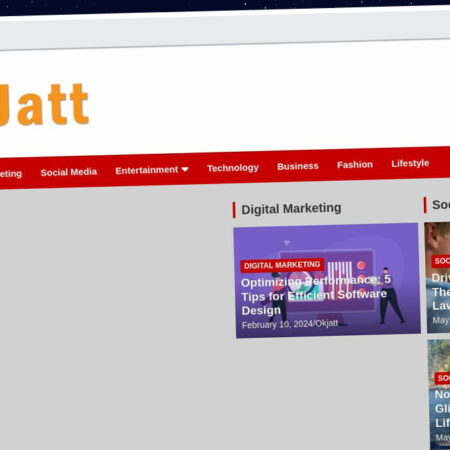Open the Lifestyle category
450x450 pixels.
[410, 163]
